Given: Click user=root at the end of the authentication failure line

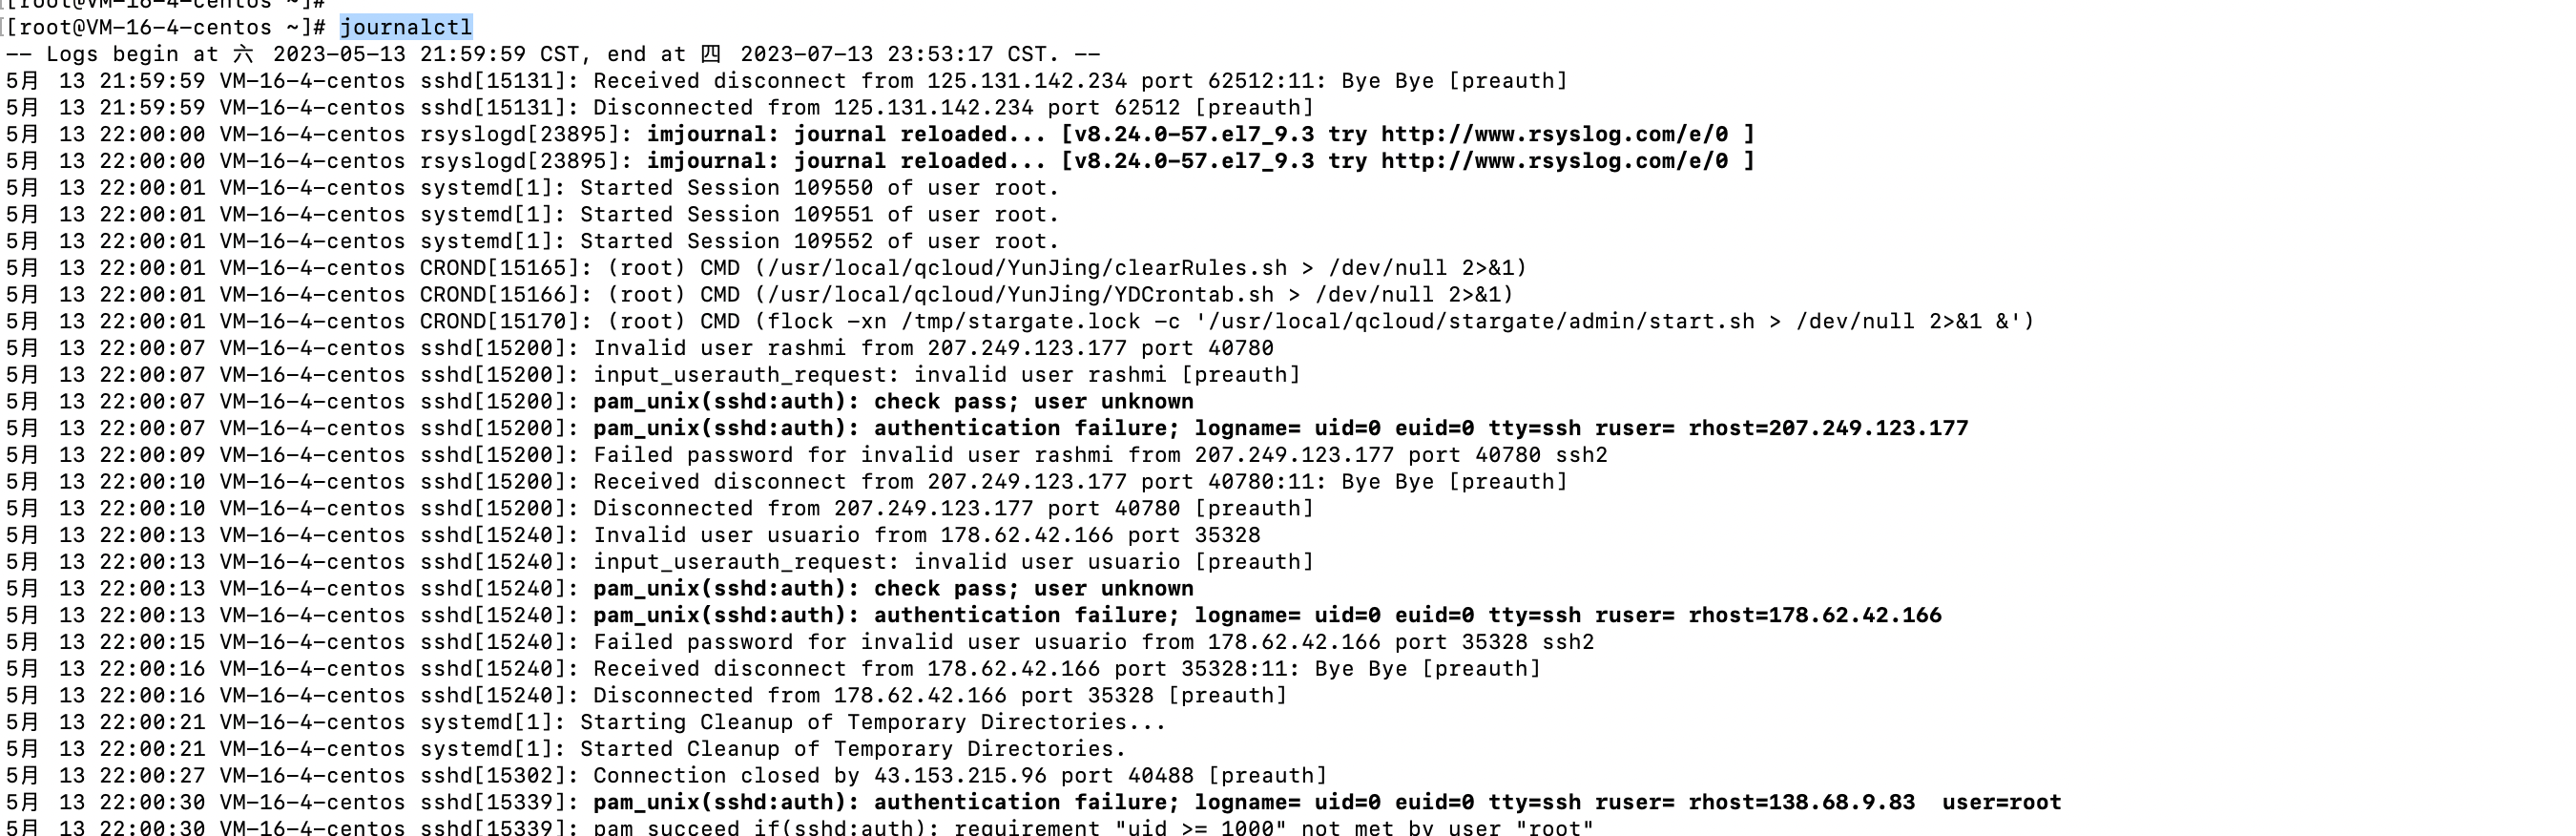Looking at the screenshot, I should tap(2002, 802).
